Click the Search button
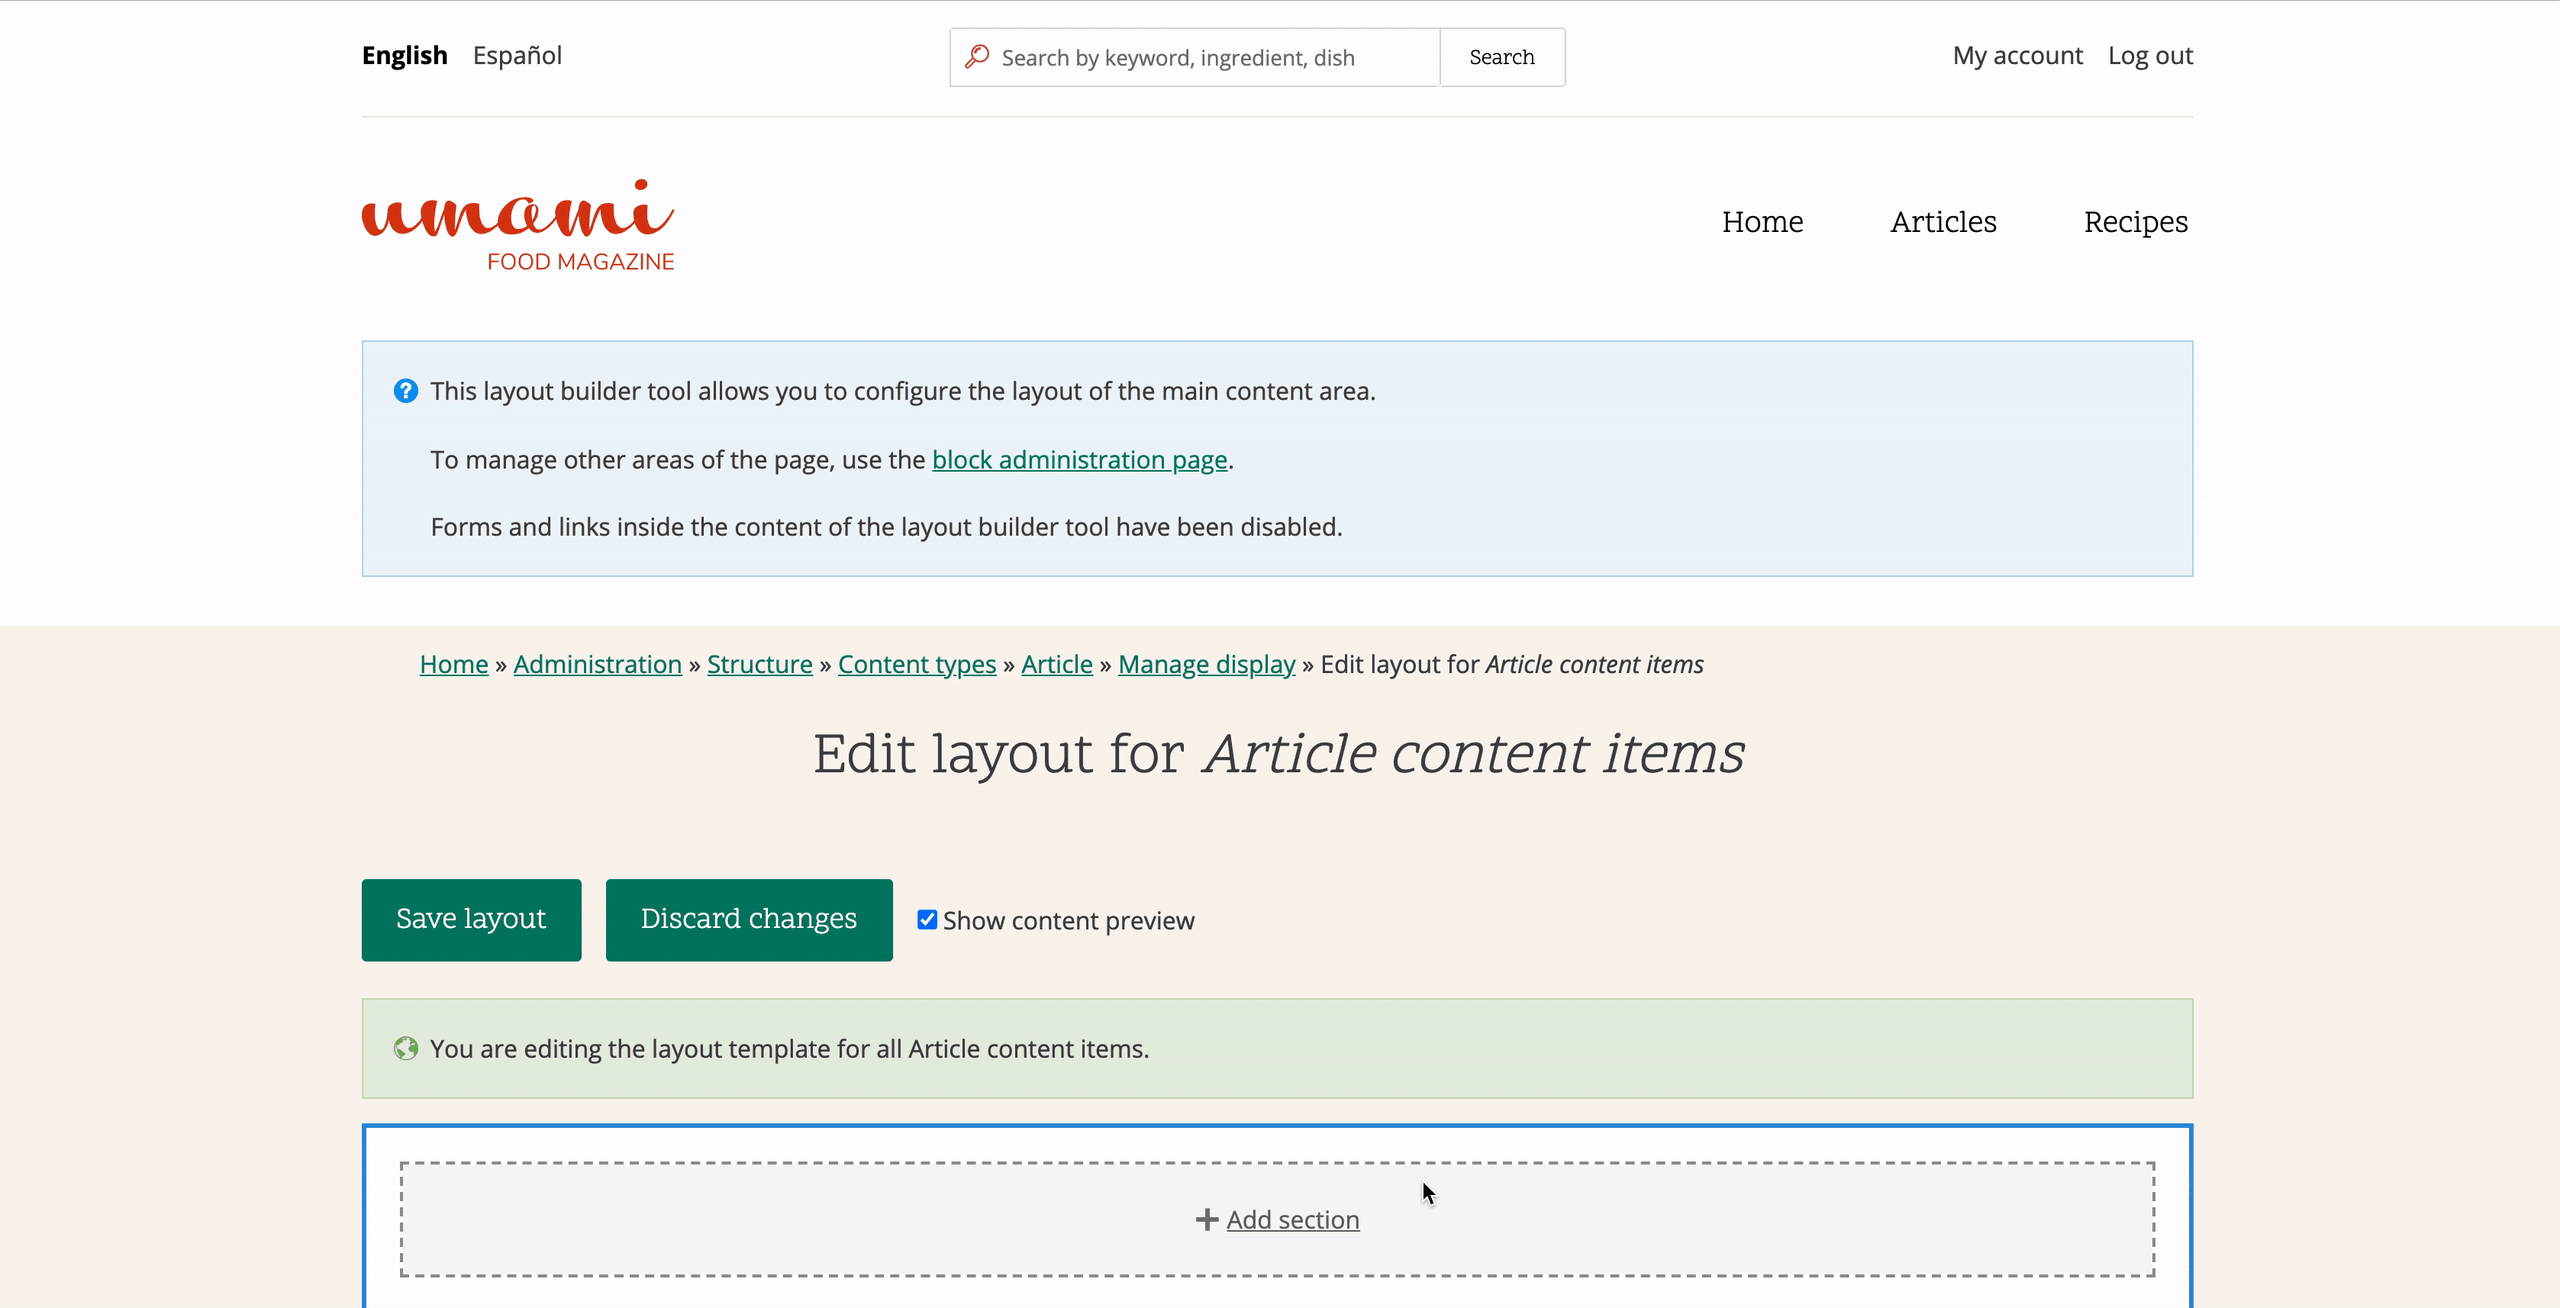This screenshot has width=2560, height=1308. (x=1502, y=56)
